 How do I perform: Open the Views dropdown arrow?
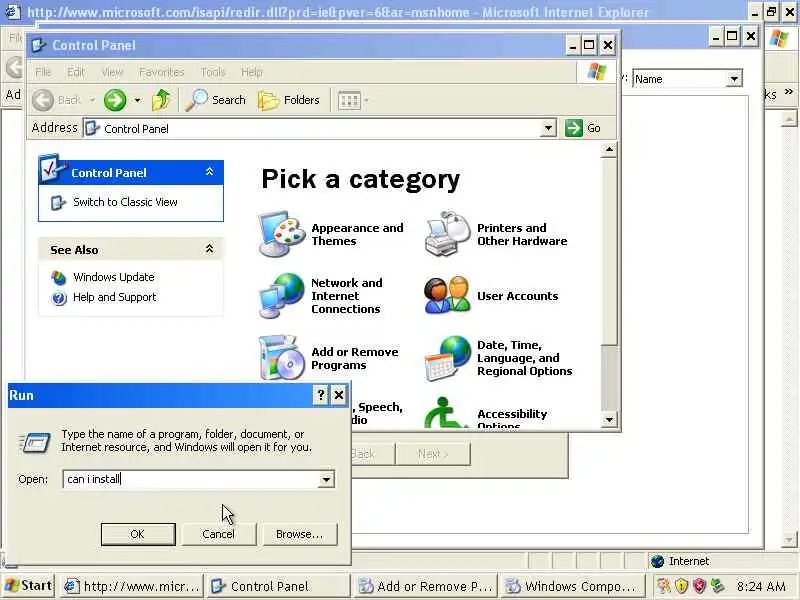pyautogui.click(x=366, y=101)
